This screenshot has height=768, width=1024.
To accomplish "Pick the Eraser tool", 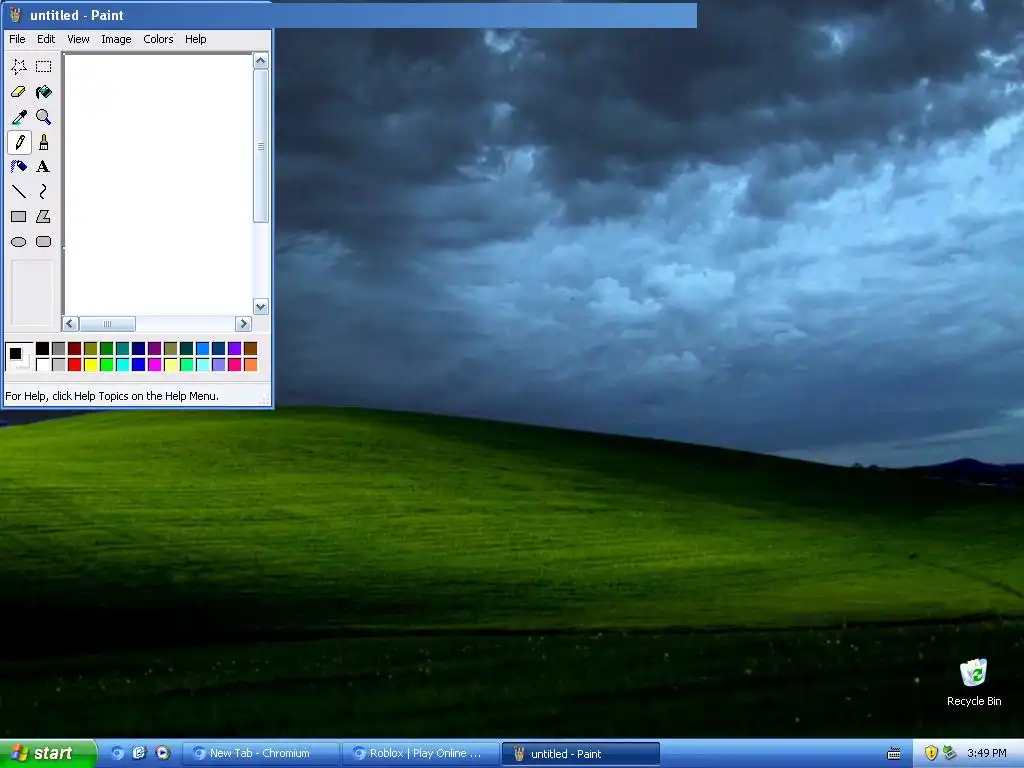I will click(18, 91).
